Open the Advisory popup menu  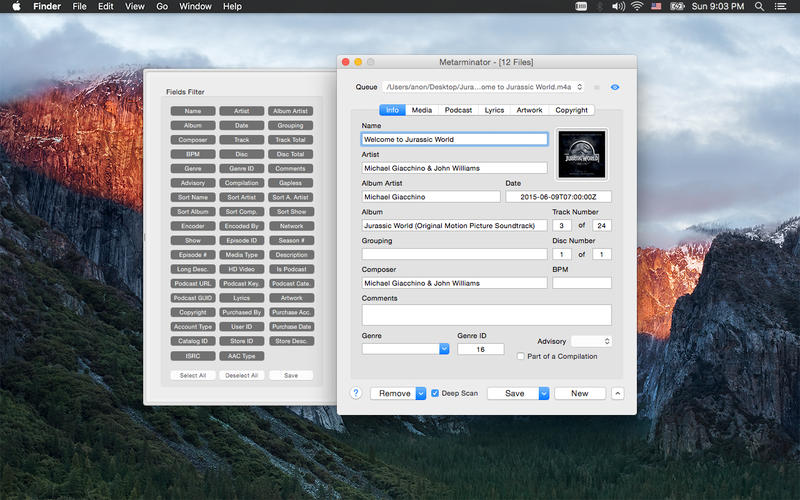(591, 341)
